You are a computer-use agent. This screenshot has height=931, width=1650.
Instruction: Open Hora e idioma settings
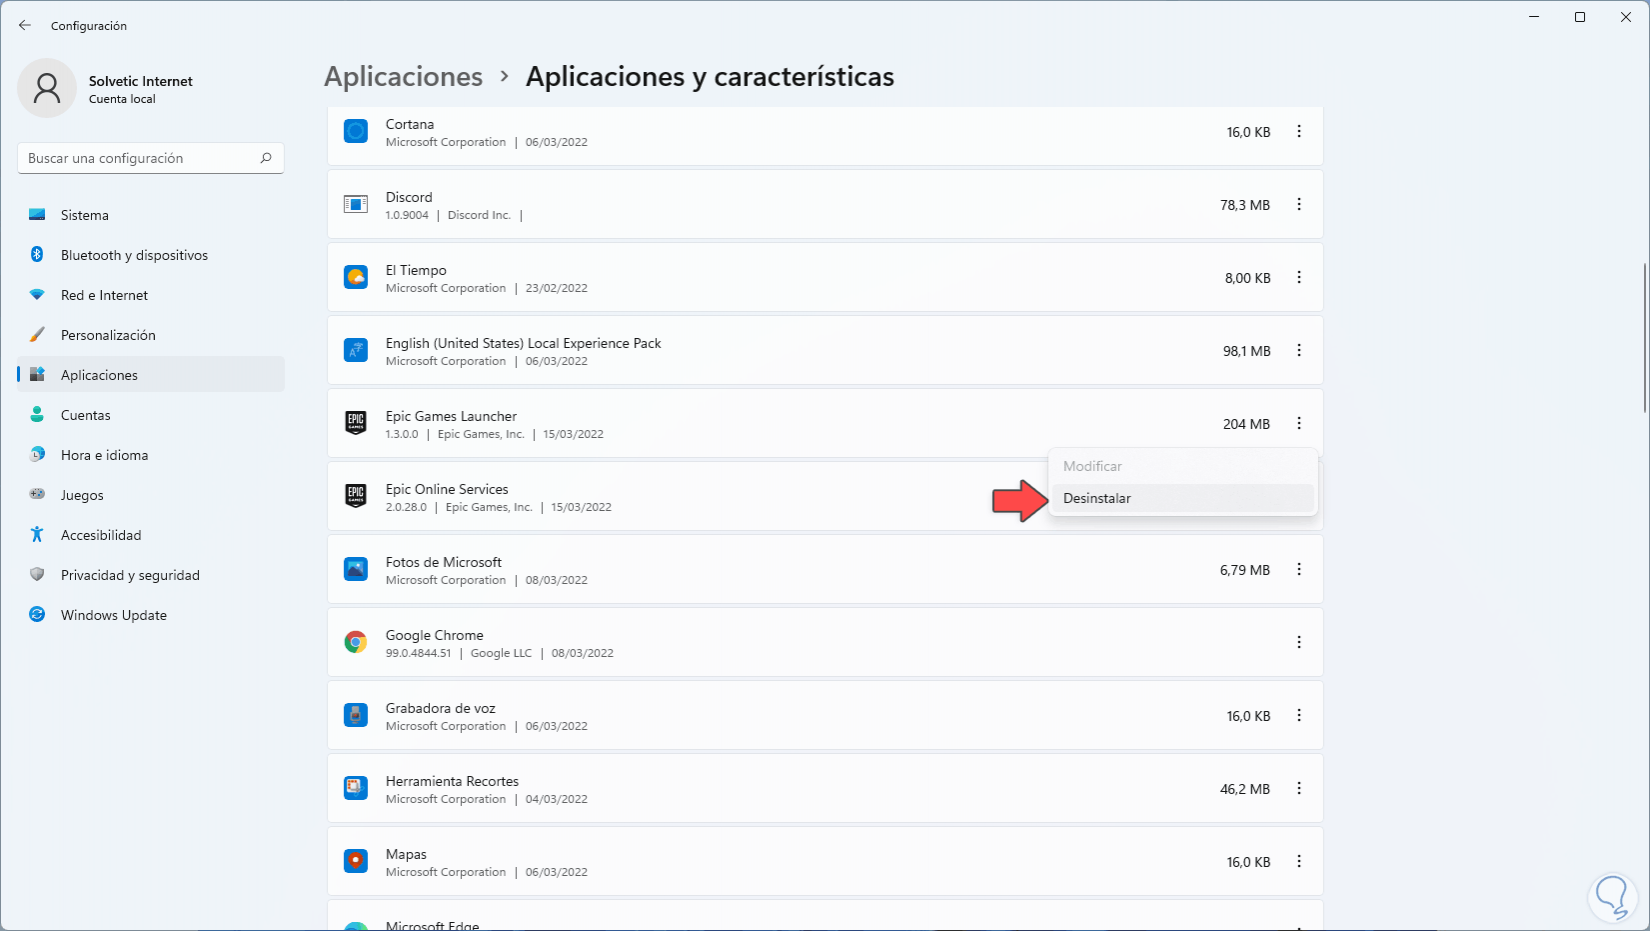[x=151, y=455]
